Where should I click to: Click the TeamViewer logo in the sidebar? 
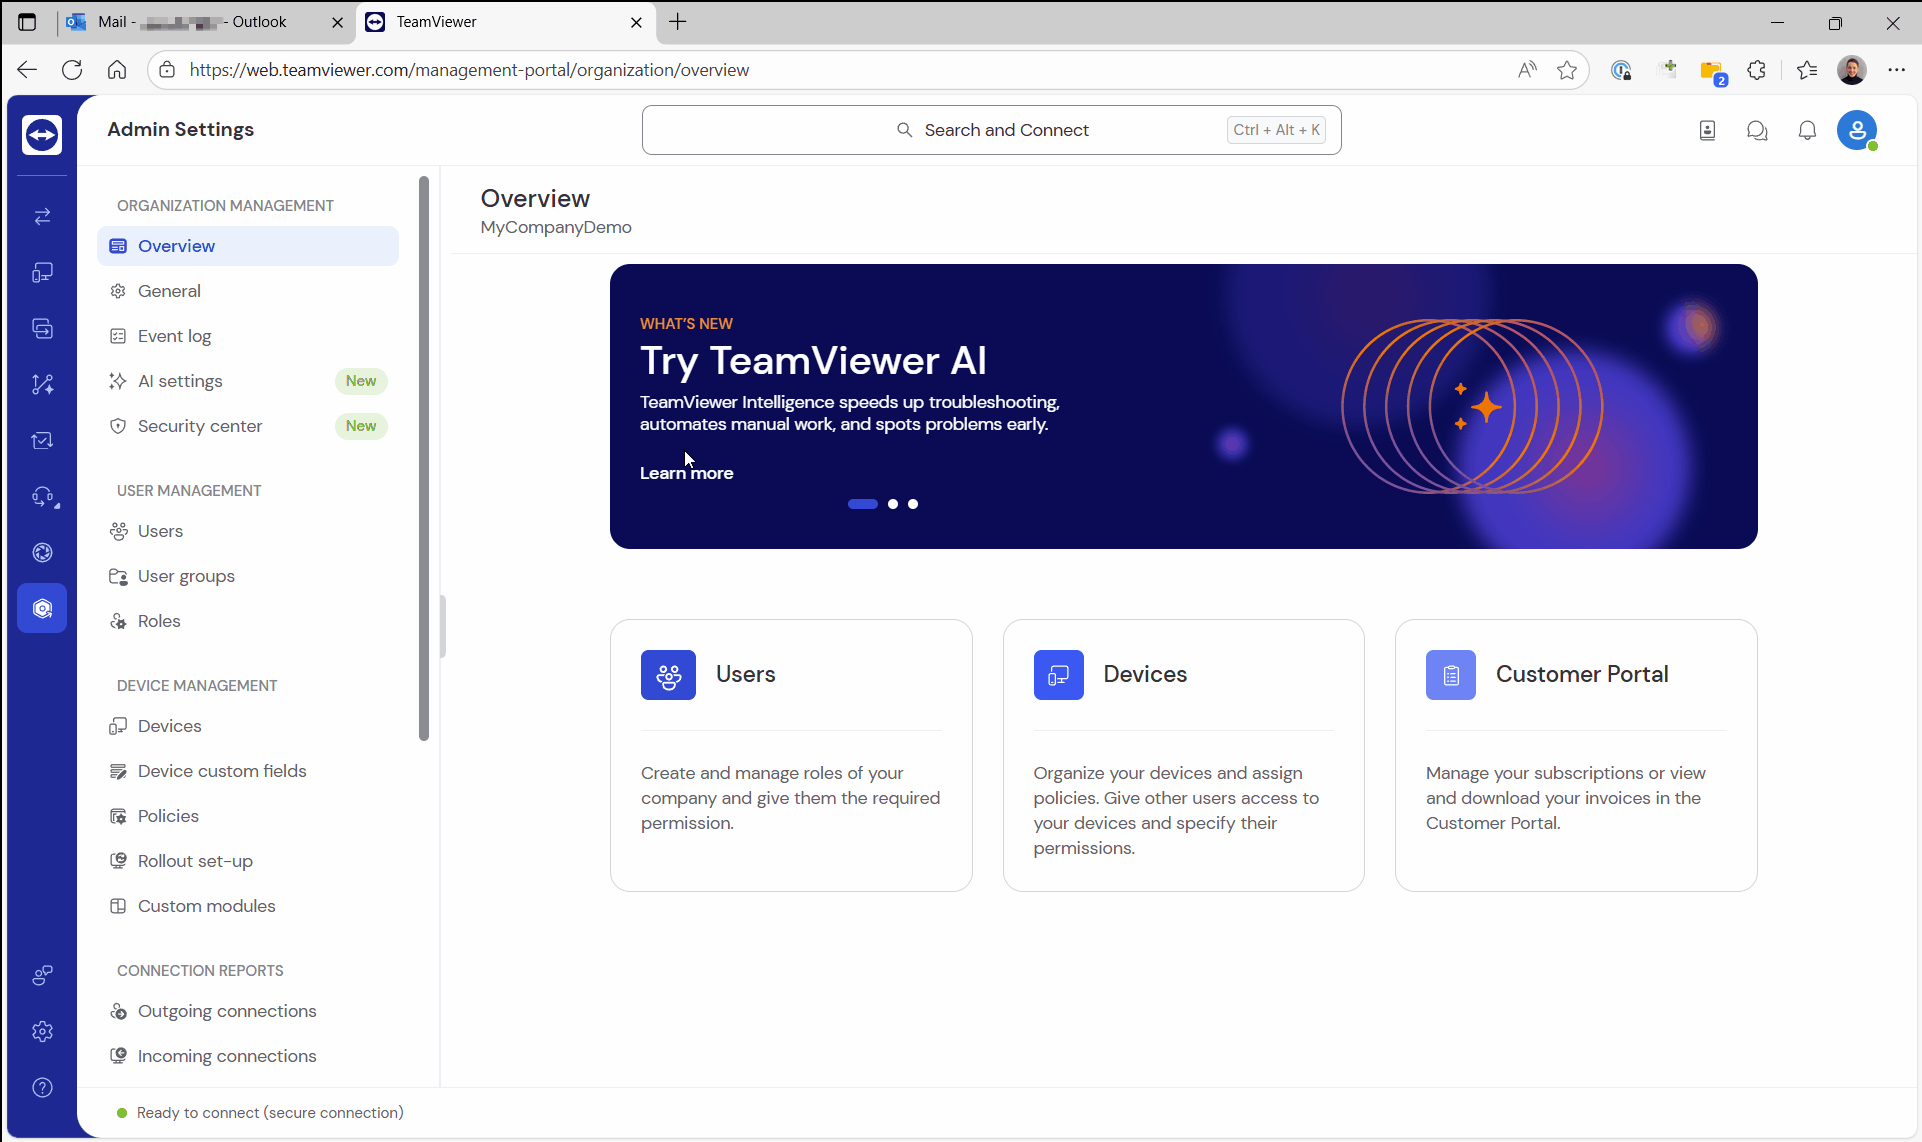tap(42, 135)
